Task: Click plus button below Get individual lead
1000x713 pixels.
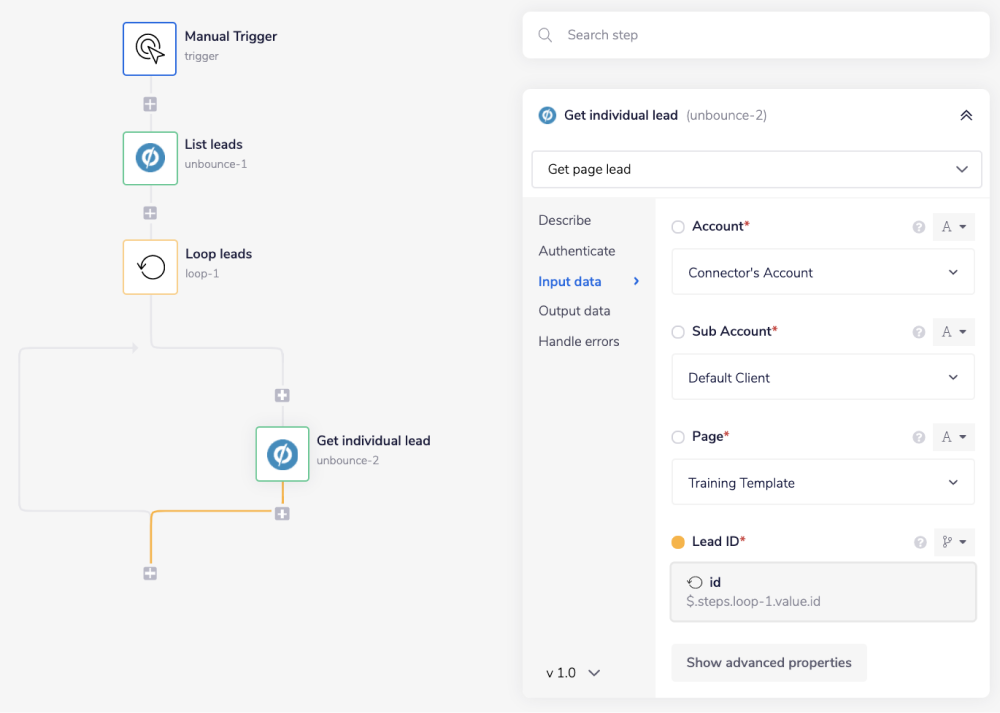Action: [x=282, y=514]
